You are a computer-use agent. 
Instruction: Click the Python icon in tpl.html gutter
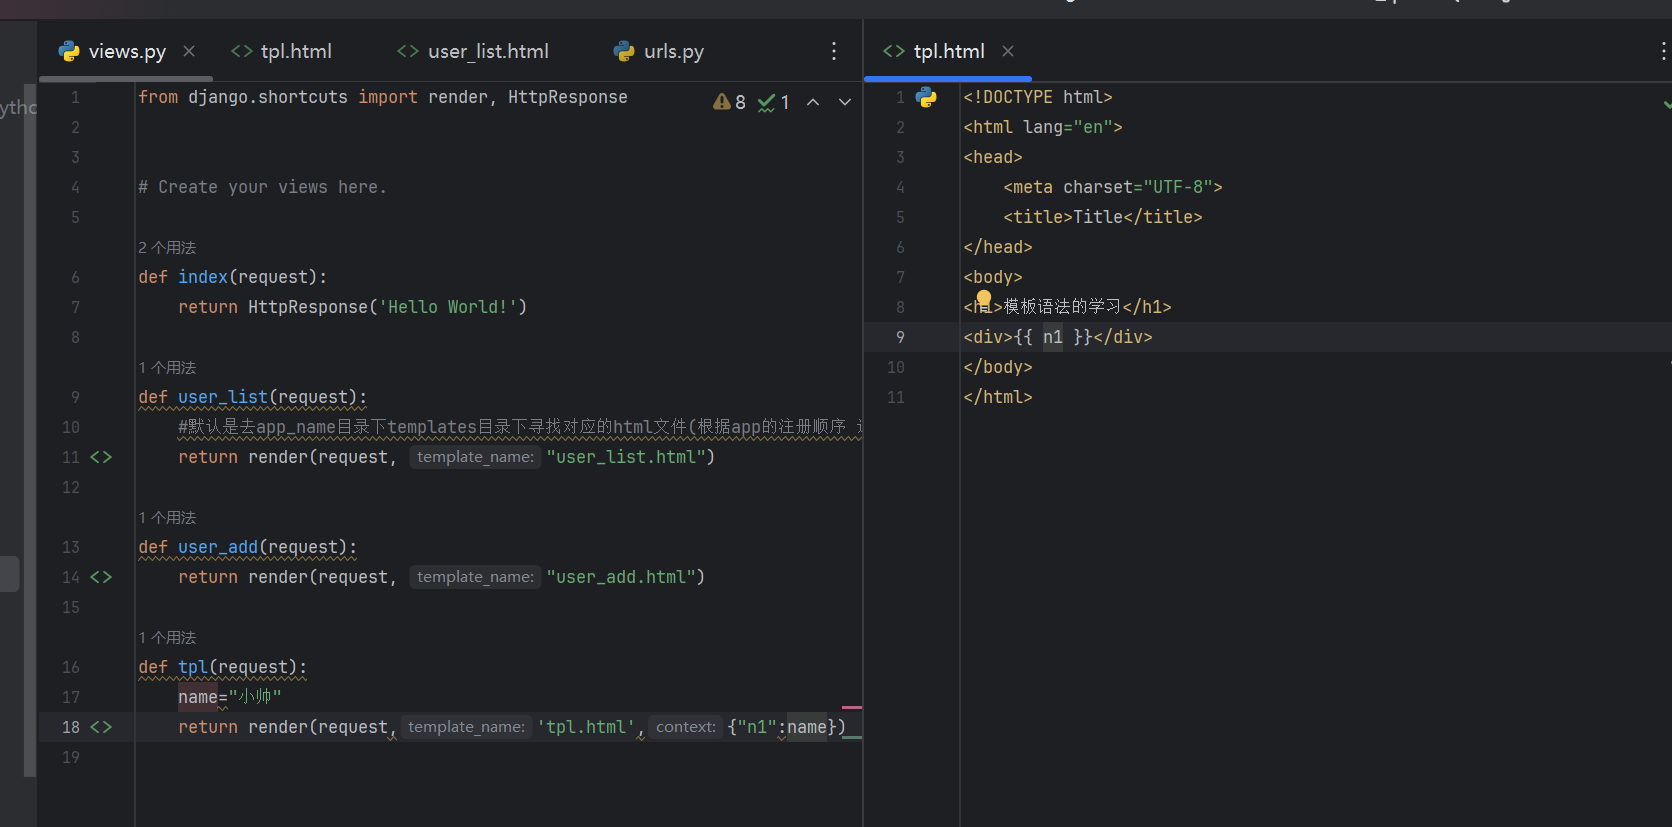(x=927, y=97)
